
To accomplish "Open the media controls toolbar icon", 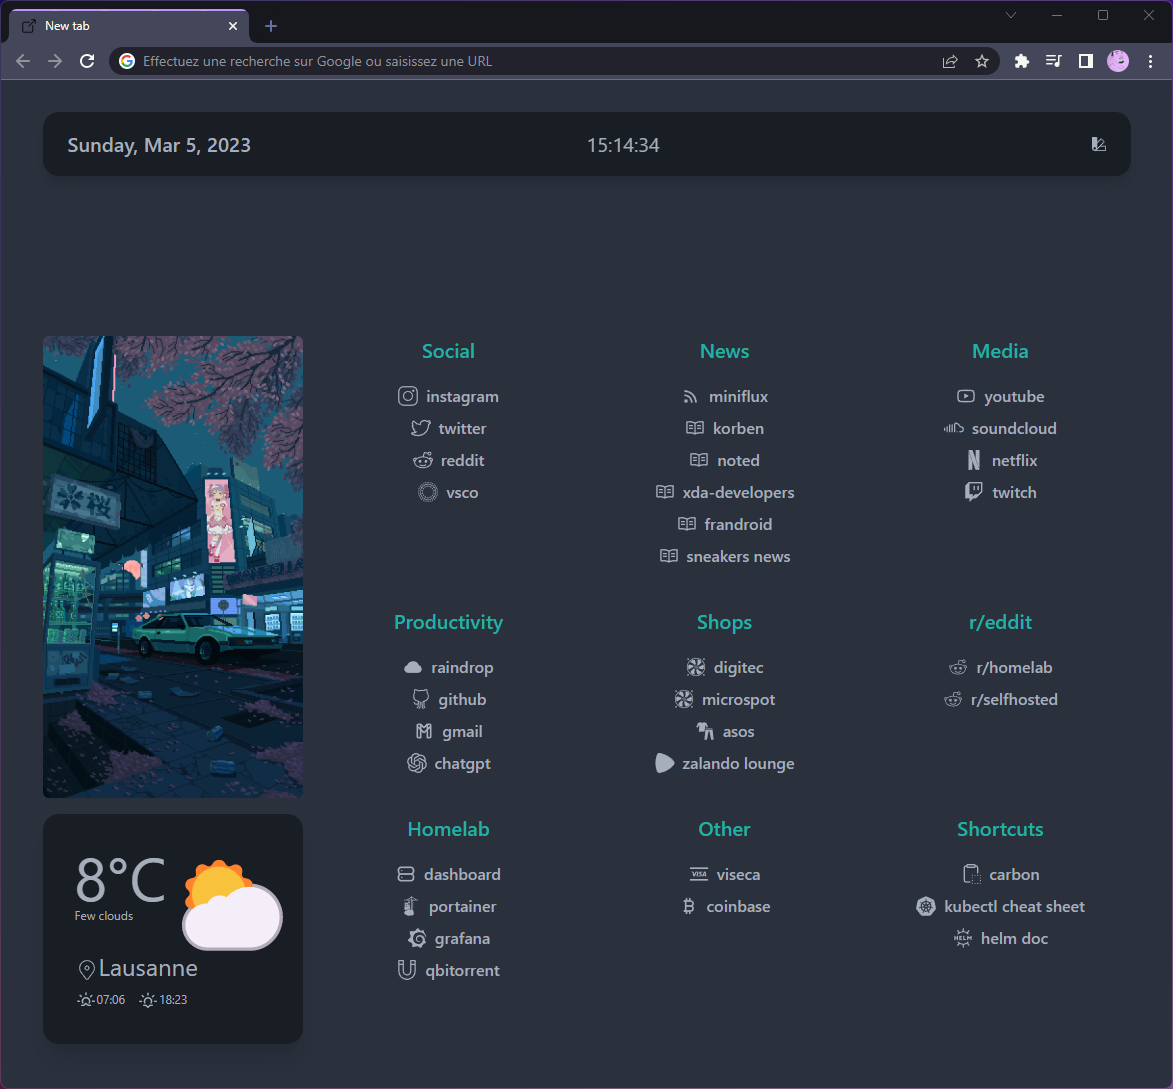I will click(x=1053, y=61).
